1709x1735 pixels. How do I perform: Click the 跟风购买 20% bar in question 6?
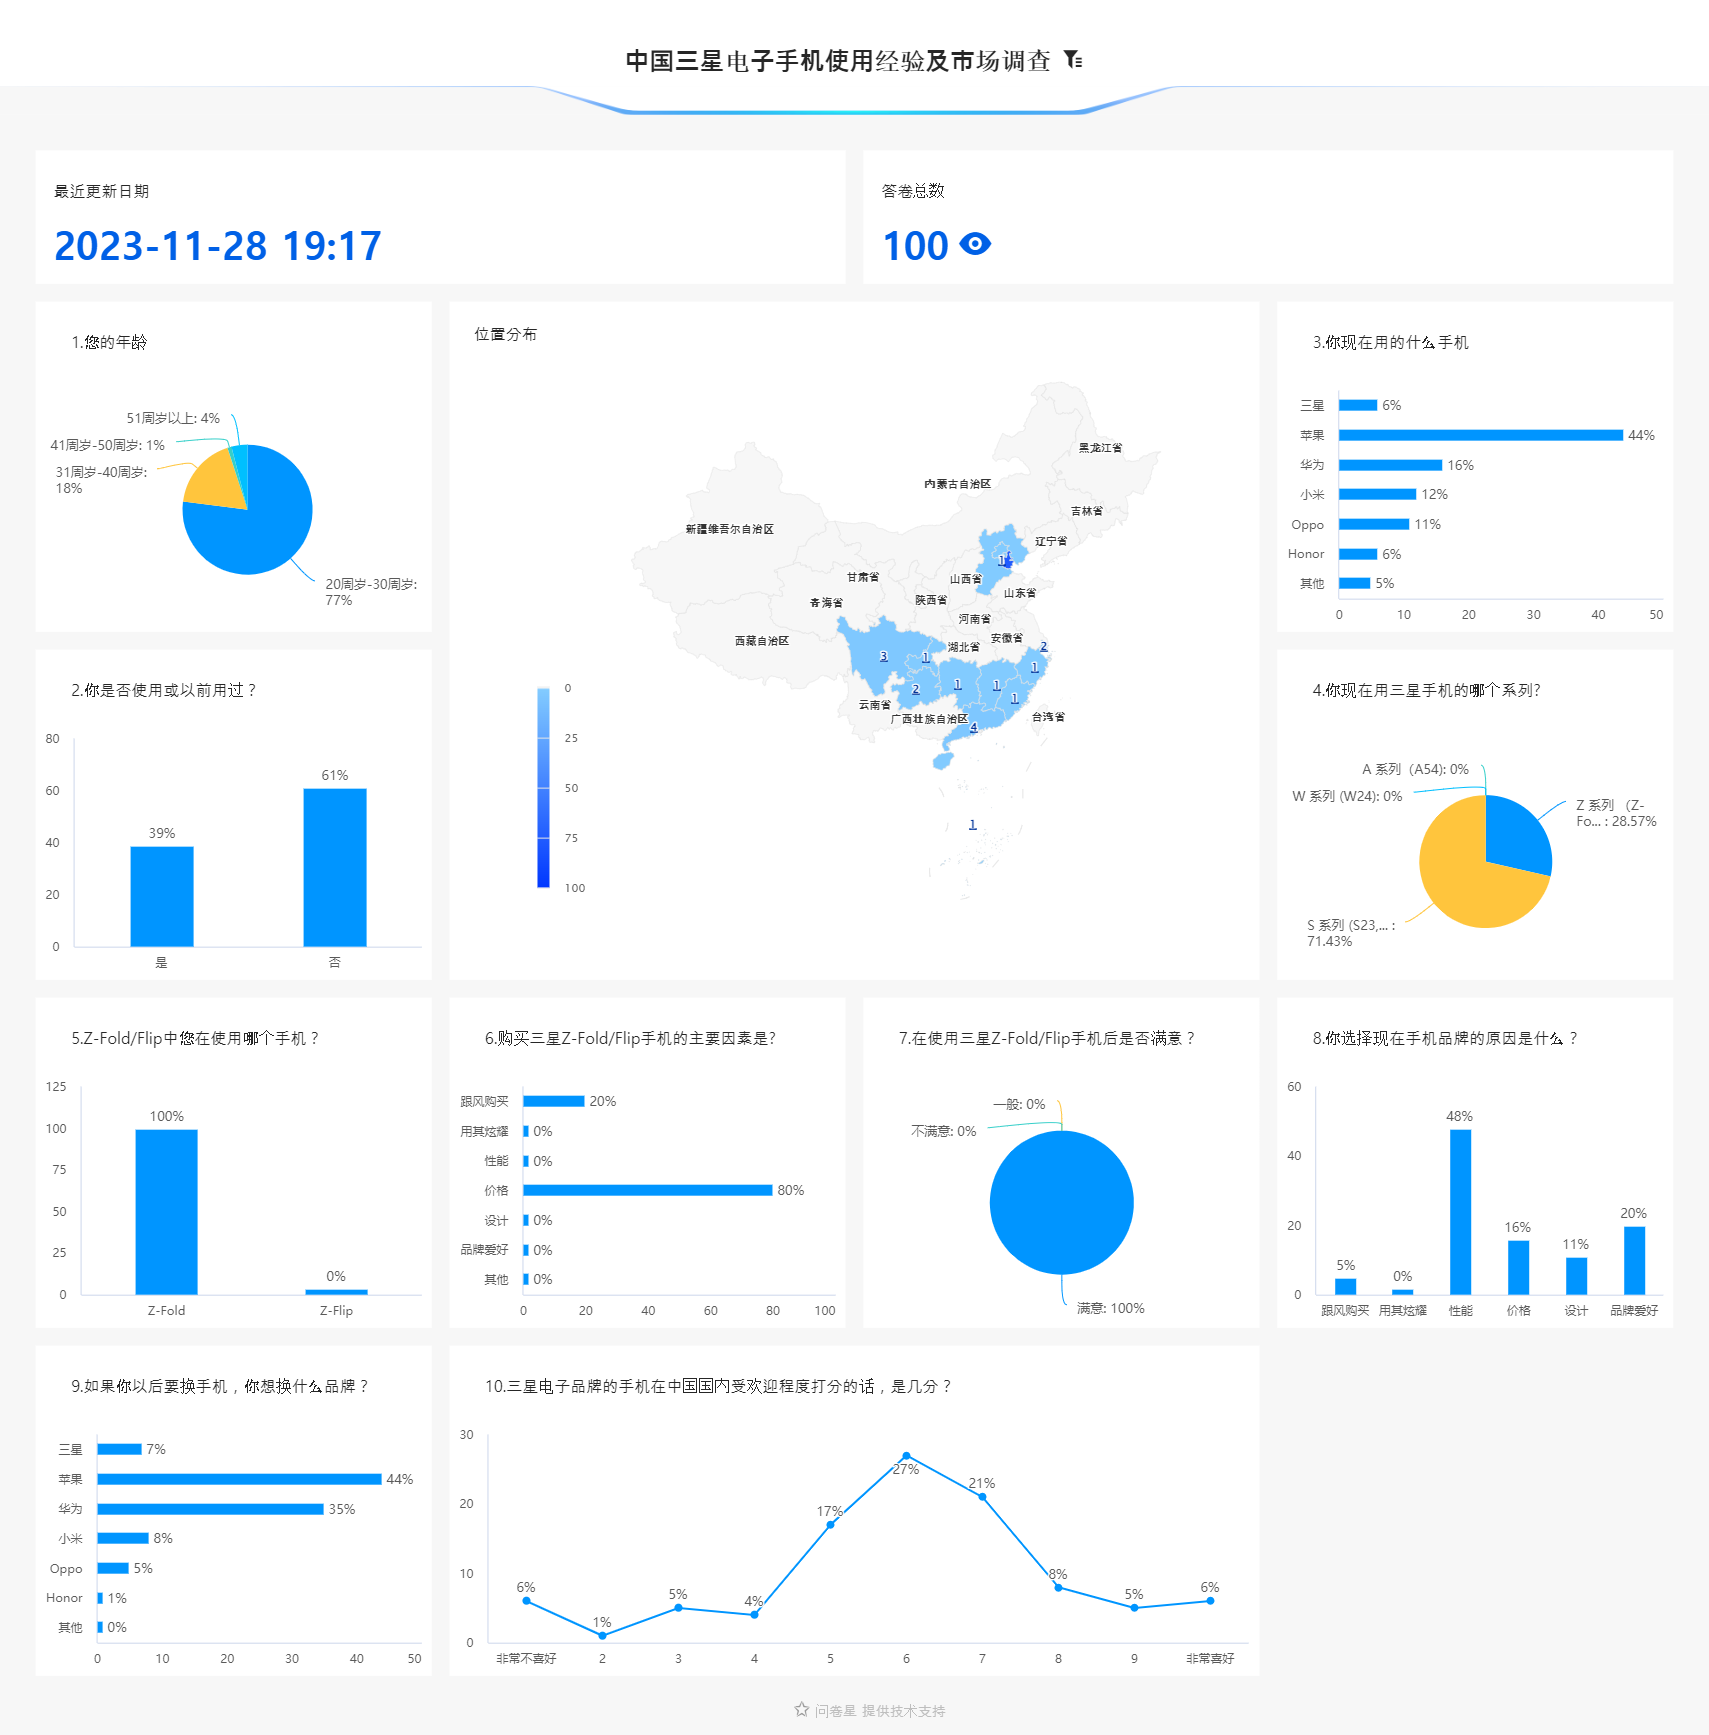554,1101
